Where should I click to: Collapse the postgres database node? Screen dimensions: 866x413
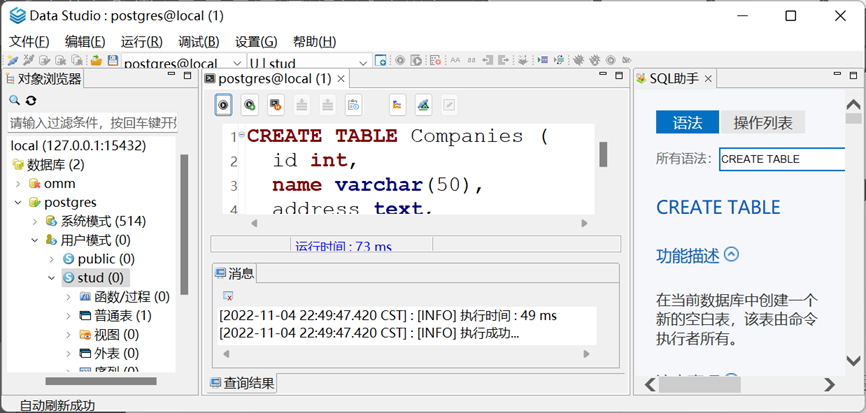pyautogui.click(x=18, y=203)
